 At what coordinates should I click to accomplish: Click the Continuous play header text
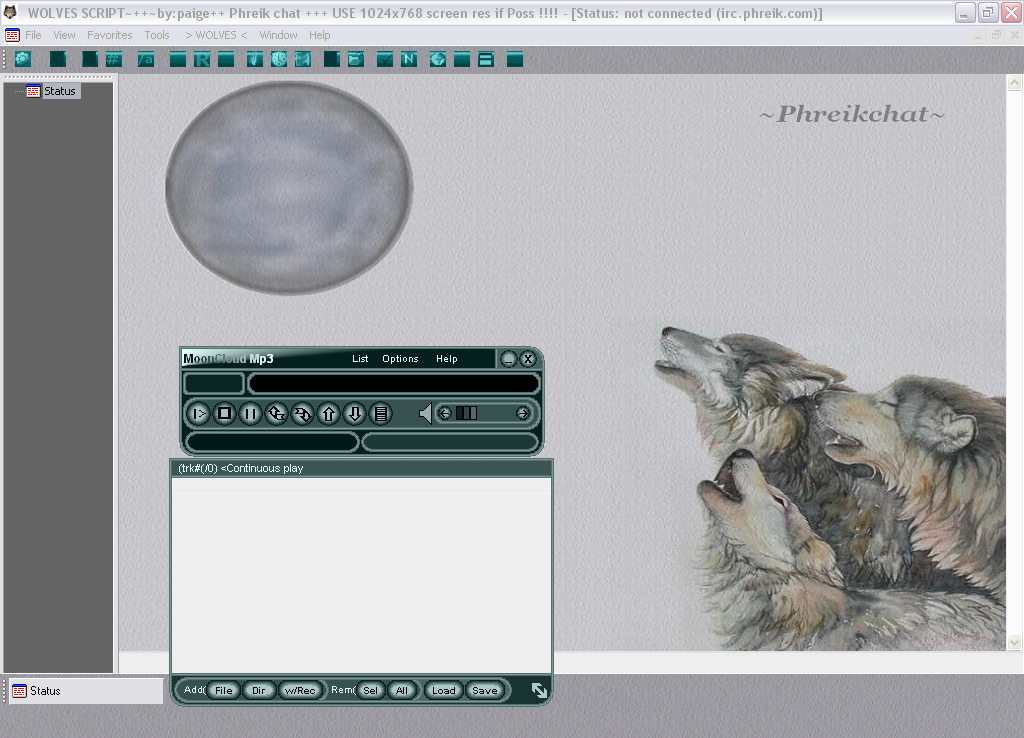pos(262,468)
